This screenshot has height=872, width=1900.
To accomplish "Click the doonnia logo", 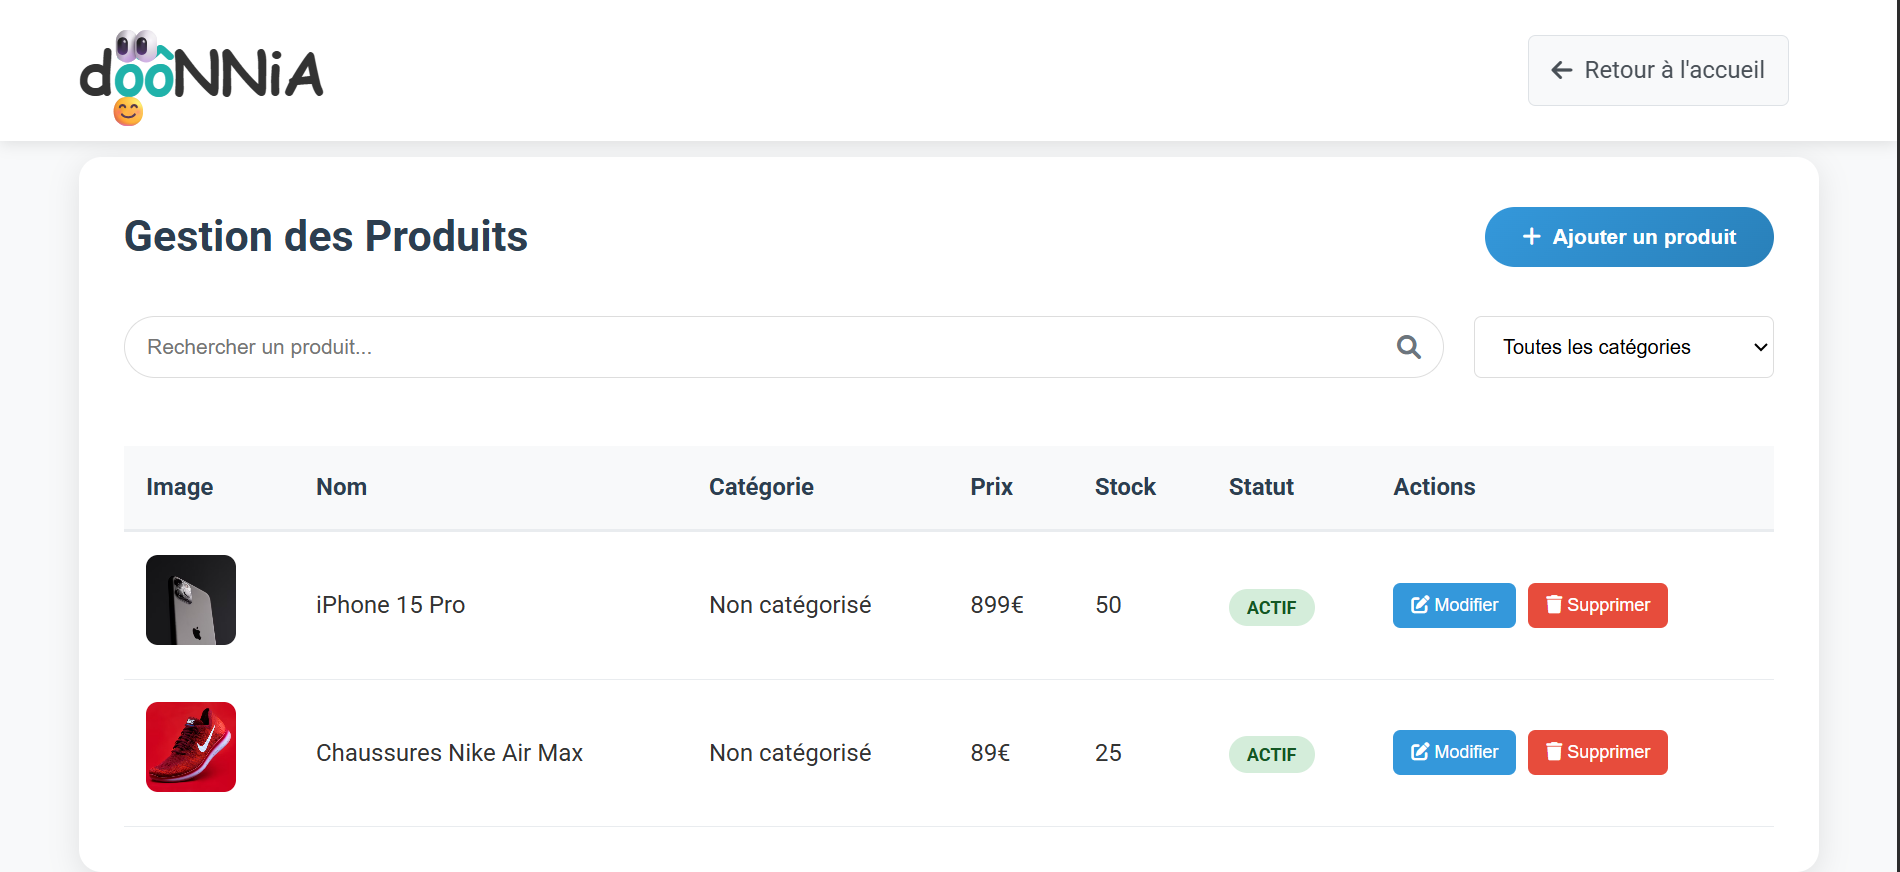I will point(201,76).
